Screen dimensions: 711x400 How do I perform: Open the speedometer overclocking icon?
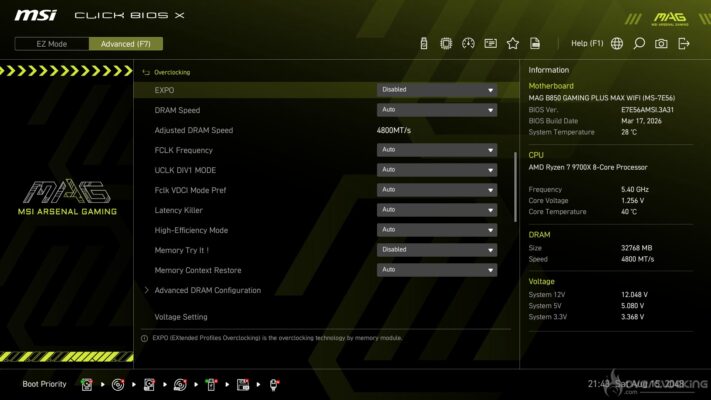coord(468,44)
